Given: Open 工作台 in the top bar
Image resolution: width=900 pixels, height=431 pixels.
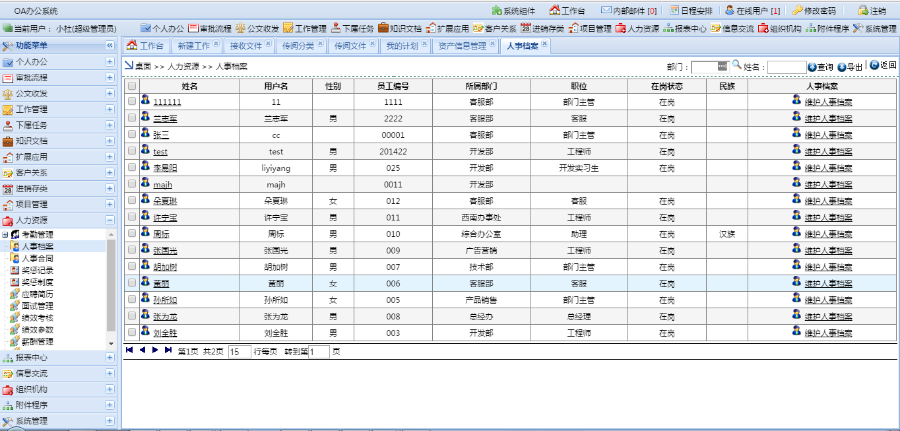Looking at the screenshot, I should pos(567,10).
